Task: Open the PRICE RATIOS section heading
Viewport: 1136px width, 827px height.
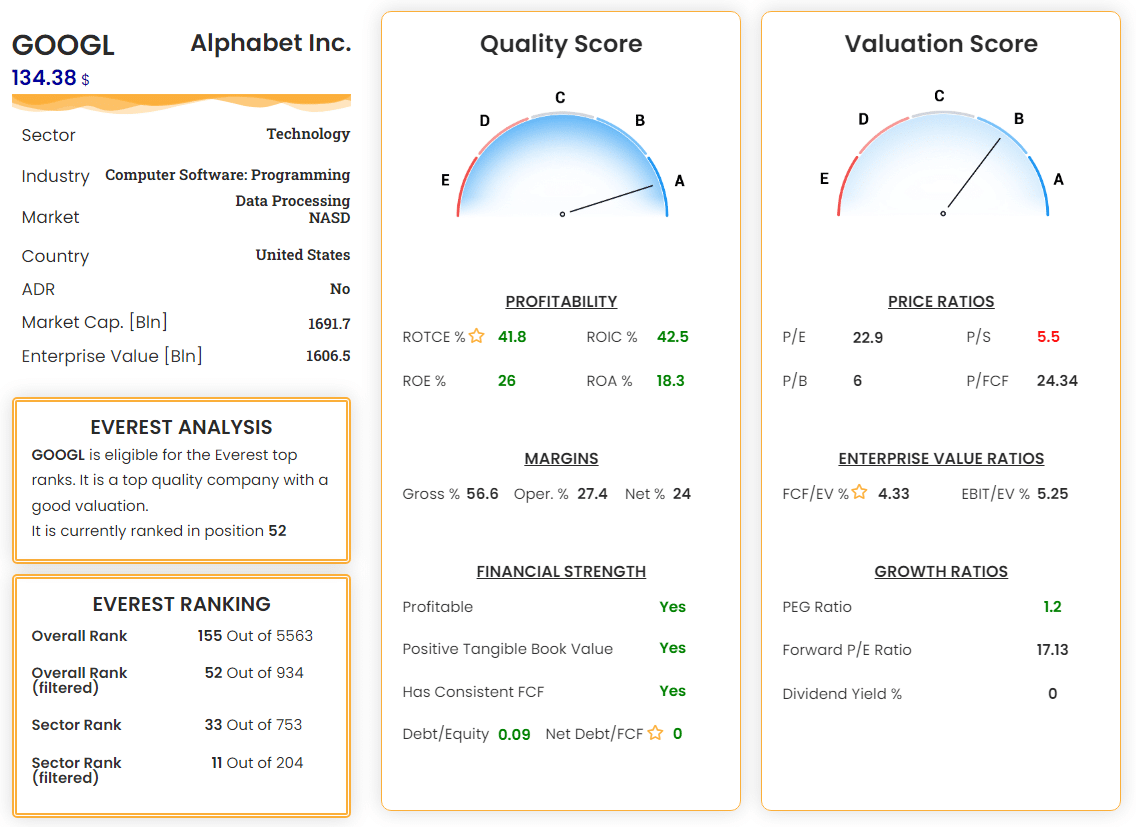Action: coord(941,302)
